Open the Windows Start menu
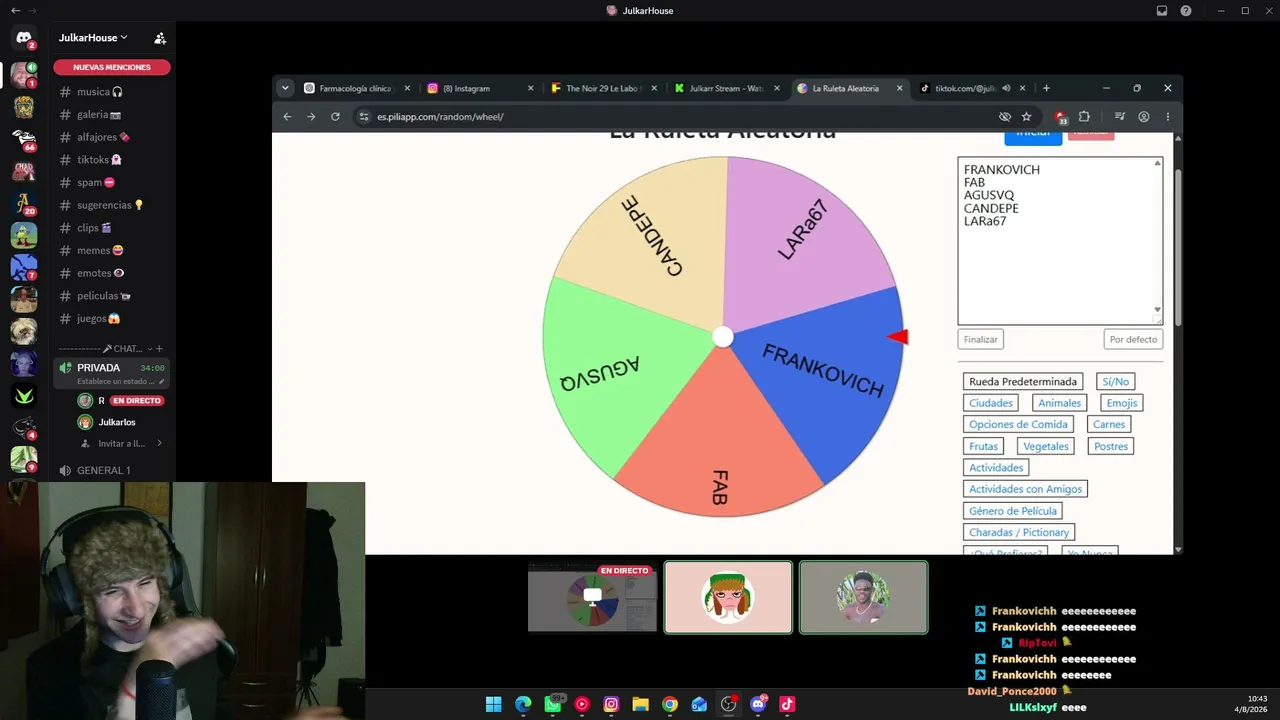The width and height of the screenshot is (1280, 720). (493, 704)
